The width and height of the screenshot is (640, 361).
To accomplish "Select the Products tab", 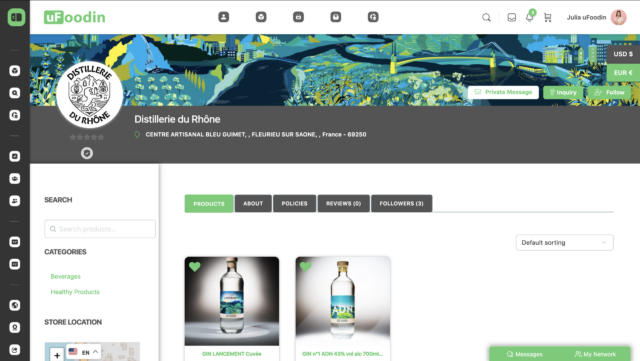I will pyautogui.click(x=209, y=203).
